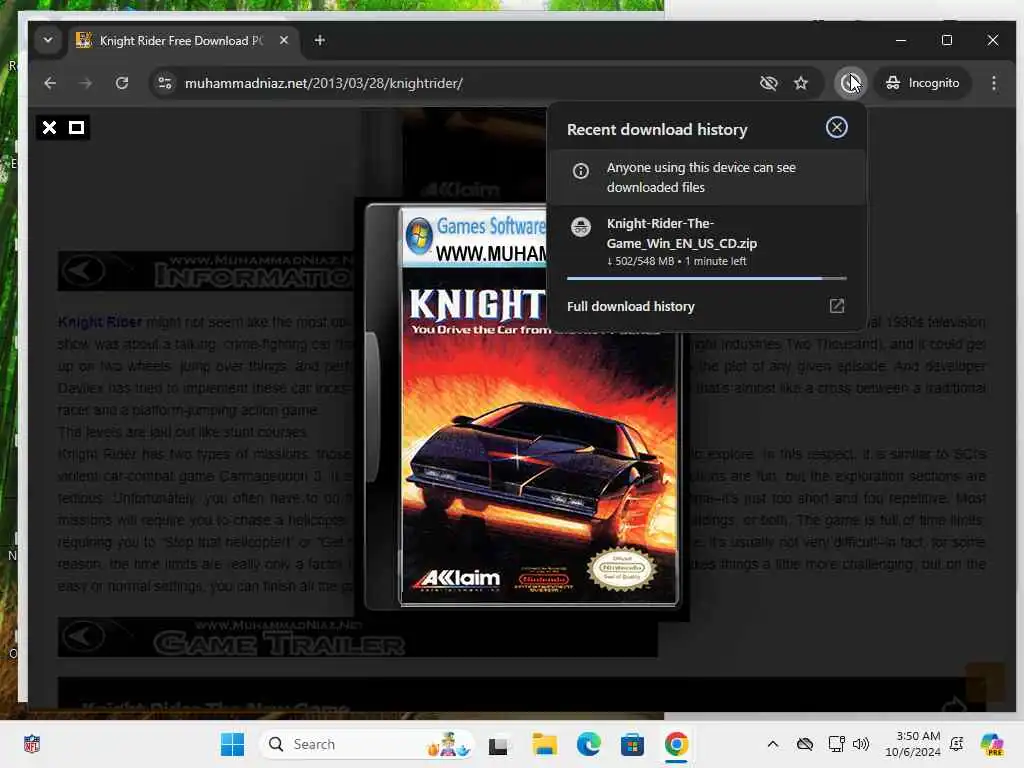Toggle lightbox fullscreen square icon
This screenshot has width=1024, height=768.
[76, 127]
